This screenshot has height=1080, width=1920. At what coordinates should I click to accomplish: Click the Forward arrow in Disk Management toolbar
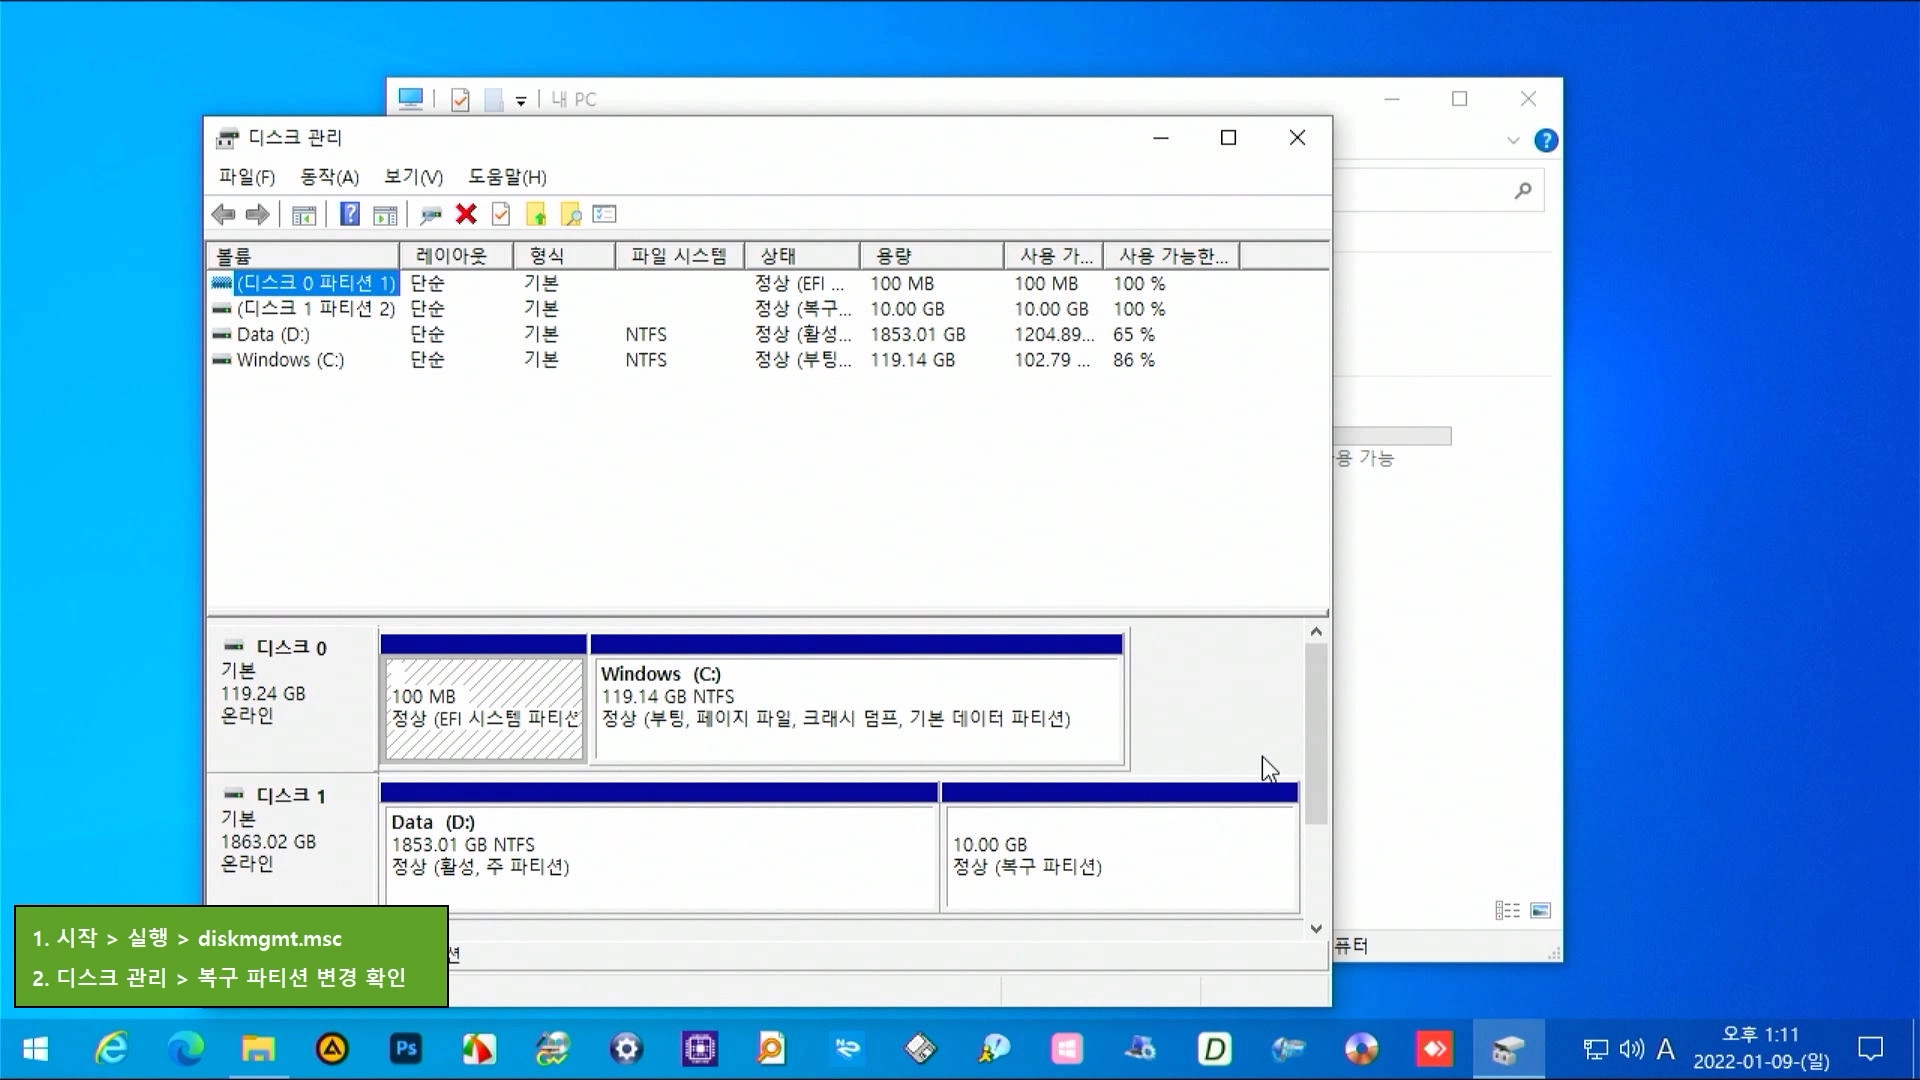pos(258,214)
